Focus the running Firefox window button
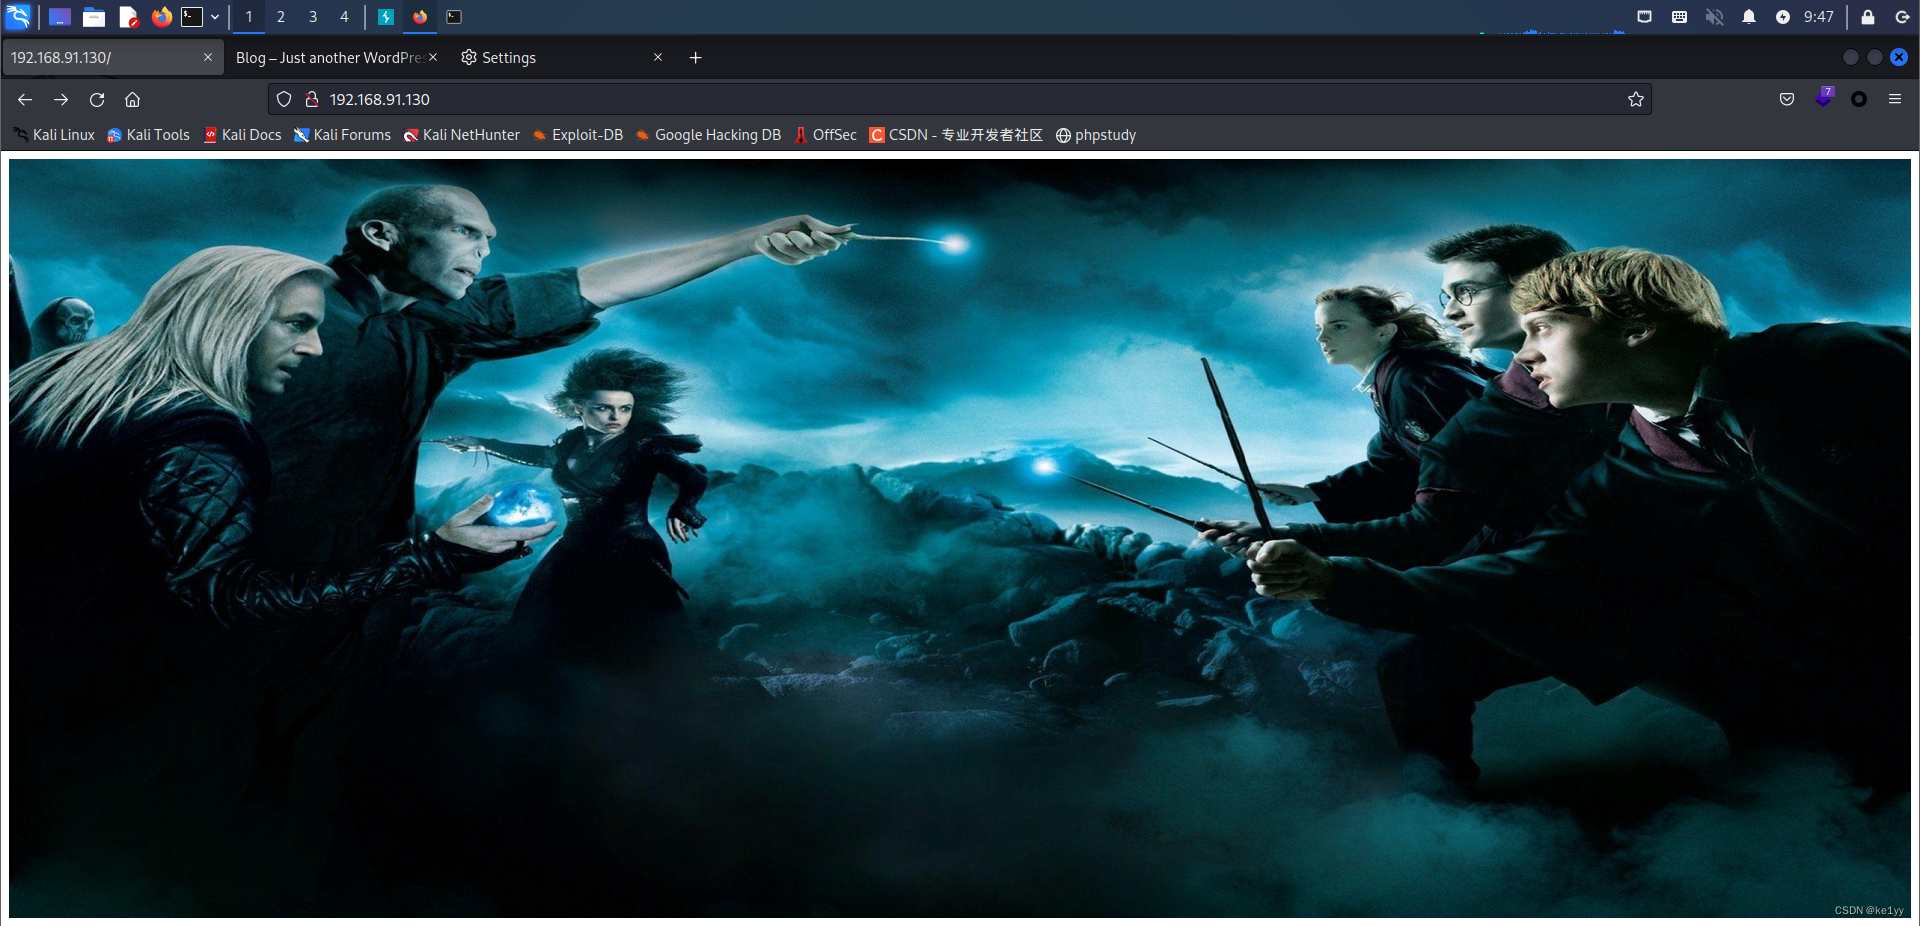The width and height of the screenshot is (1920, 926). coord(420,17)
